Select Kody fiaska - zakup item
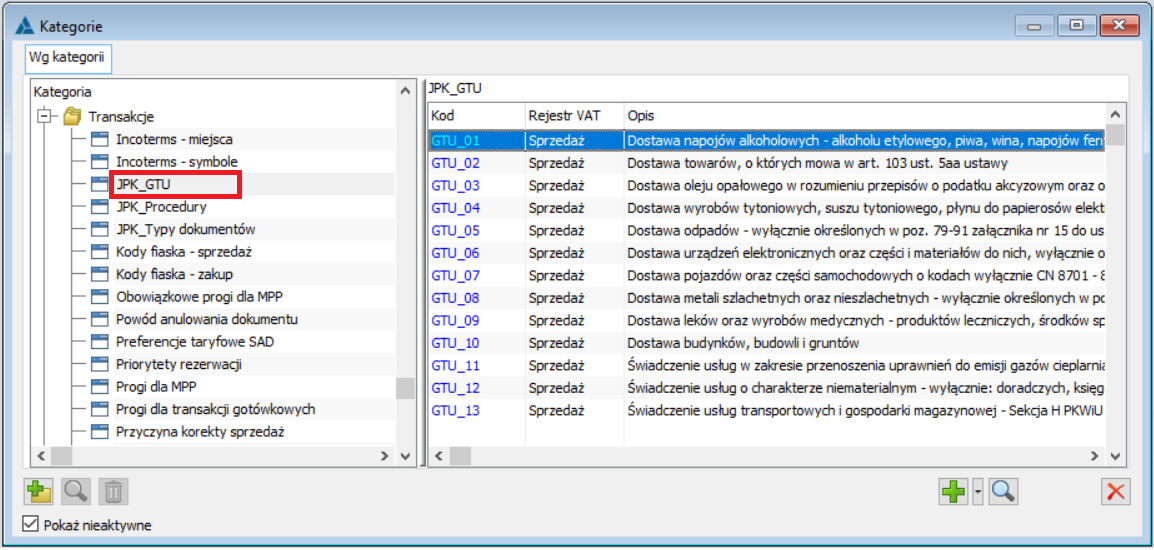 click(x=175, y=274)
